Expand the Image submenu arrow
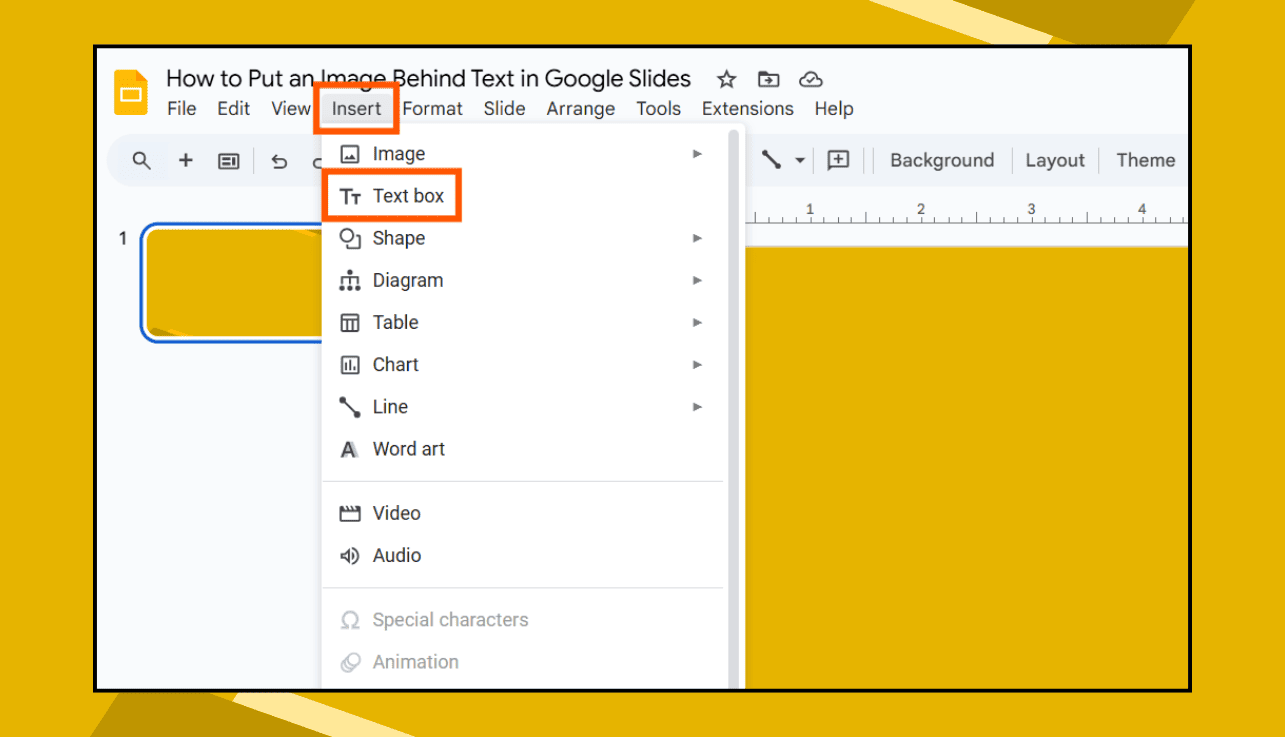 697,154
